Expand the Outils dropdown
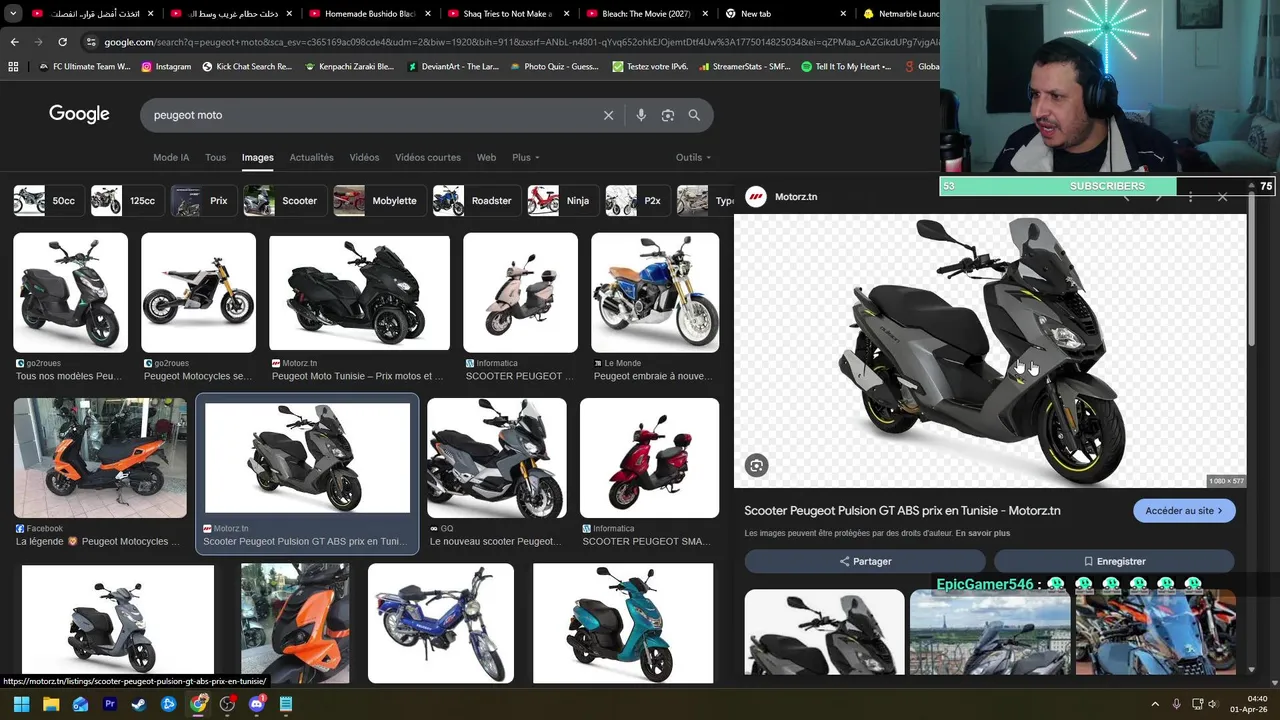This screenshot has height=720, width=1280. [x=693, y=158]
